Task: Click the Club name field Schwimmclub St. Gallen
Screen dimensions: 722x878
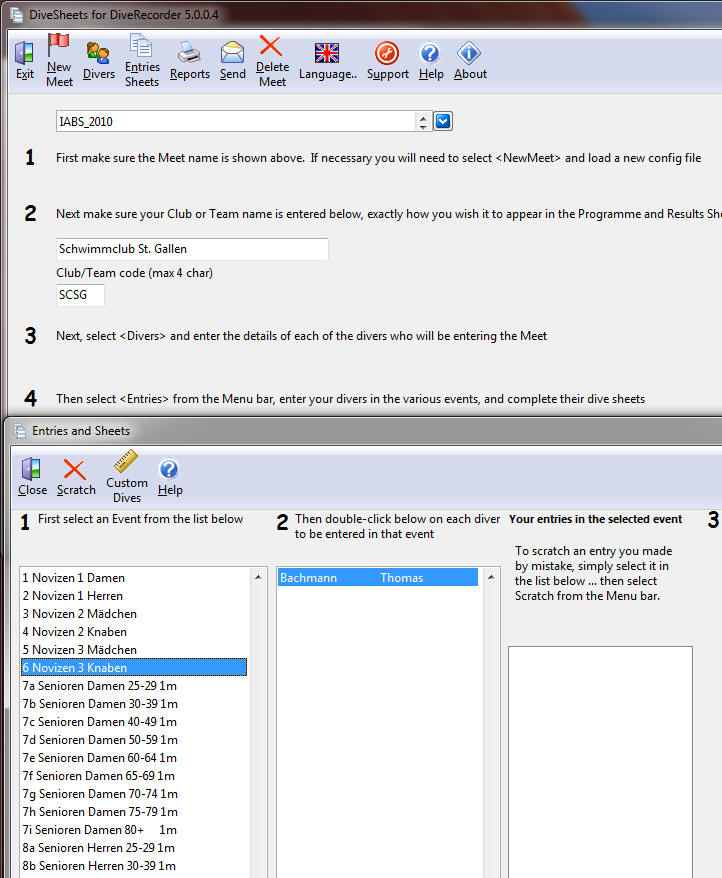Action: [192, 249]
